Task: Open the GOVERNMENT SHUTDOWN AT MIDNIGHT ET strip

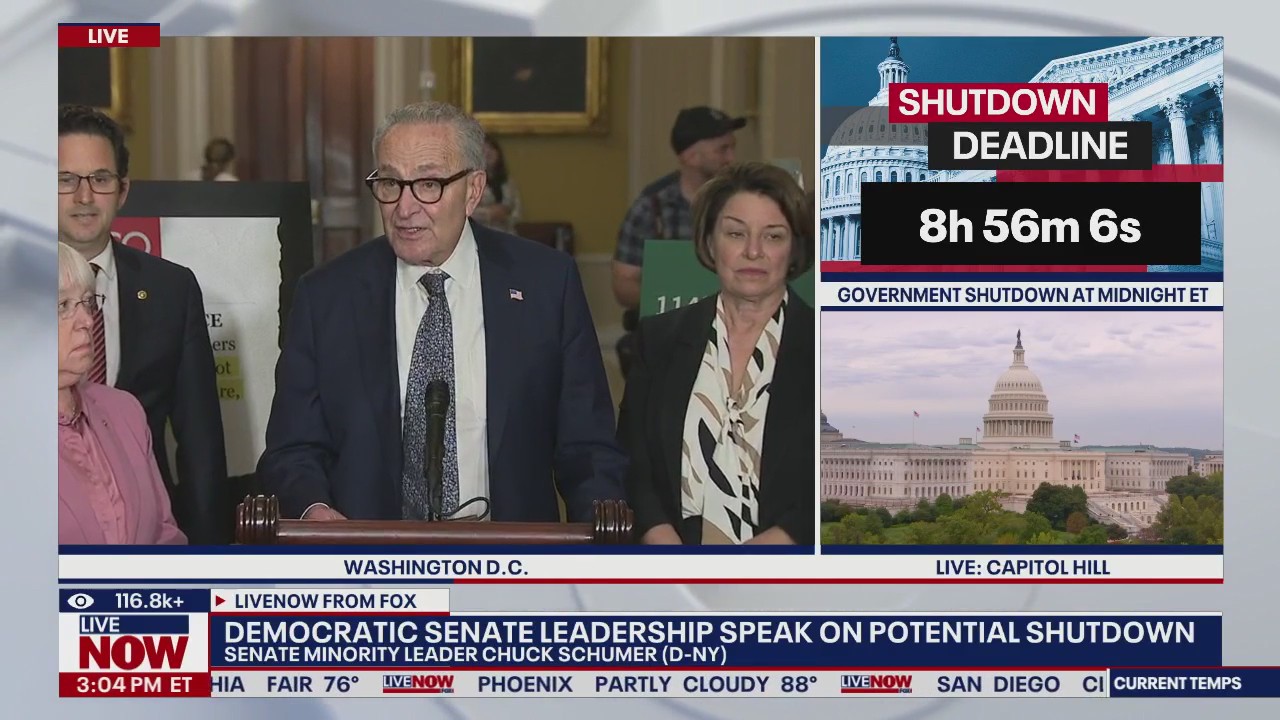Action: click(1025, 295)
